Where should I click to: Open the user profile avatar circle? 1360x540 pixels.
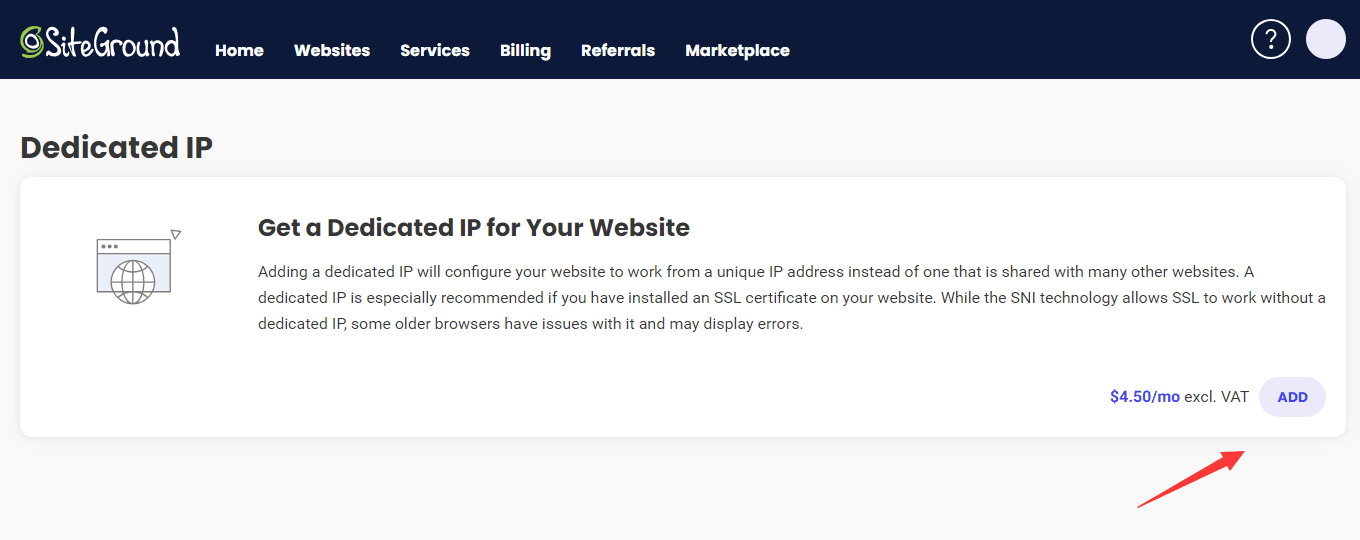pos(1325,39)
